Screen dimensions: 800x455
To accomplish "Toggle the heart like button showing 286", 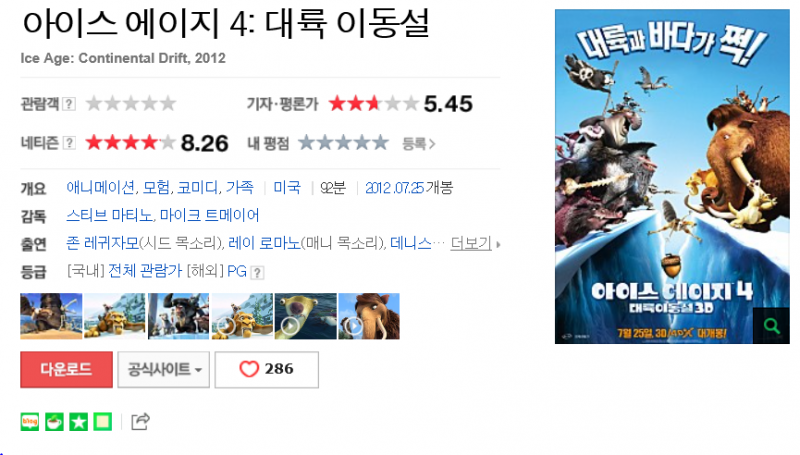I will (x=267, y=369).
